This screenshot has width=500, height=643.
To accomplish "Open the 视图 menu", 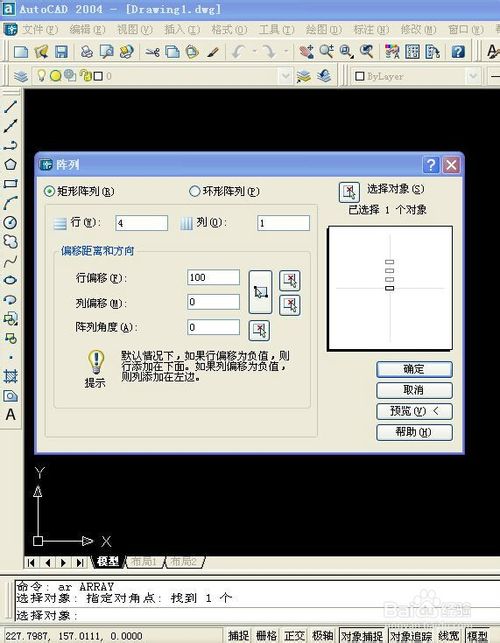I will point(135,30).
